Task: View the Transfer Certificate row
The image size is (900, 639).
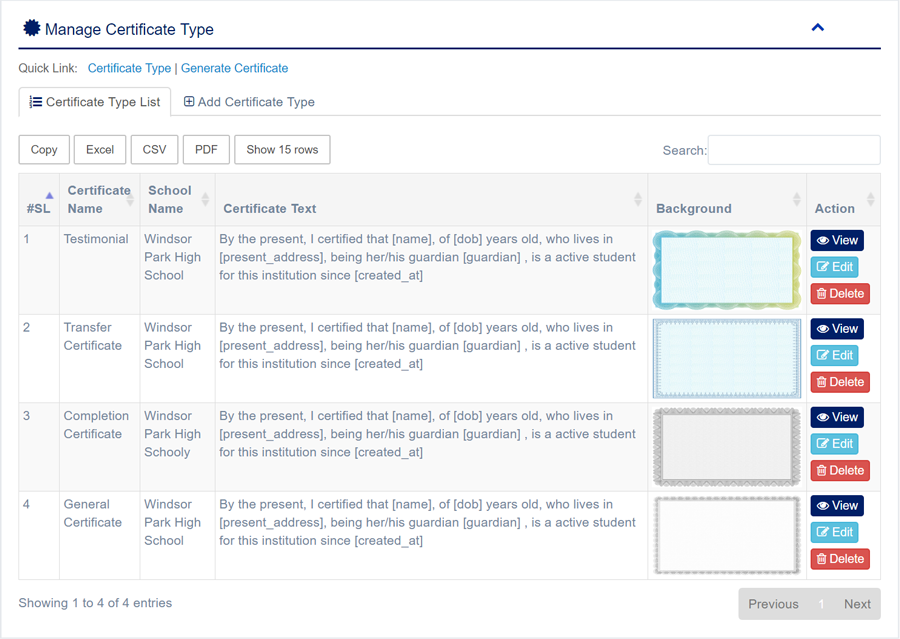Action: coord(837,329)
